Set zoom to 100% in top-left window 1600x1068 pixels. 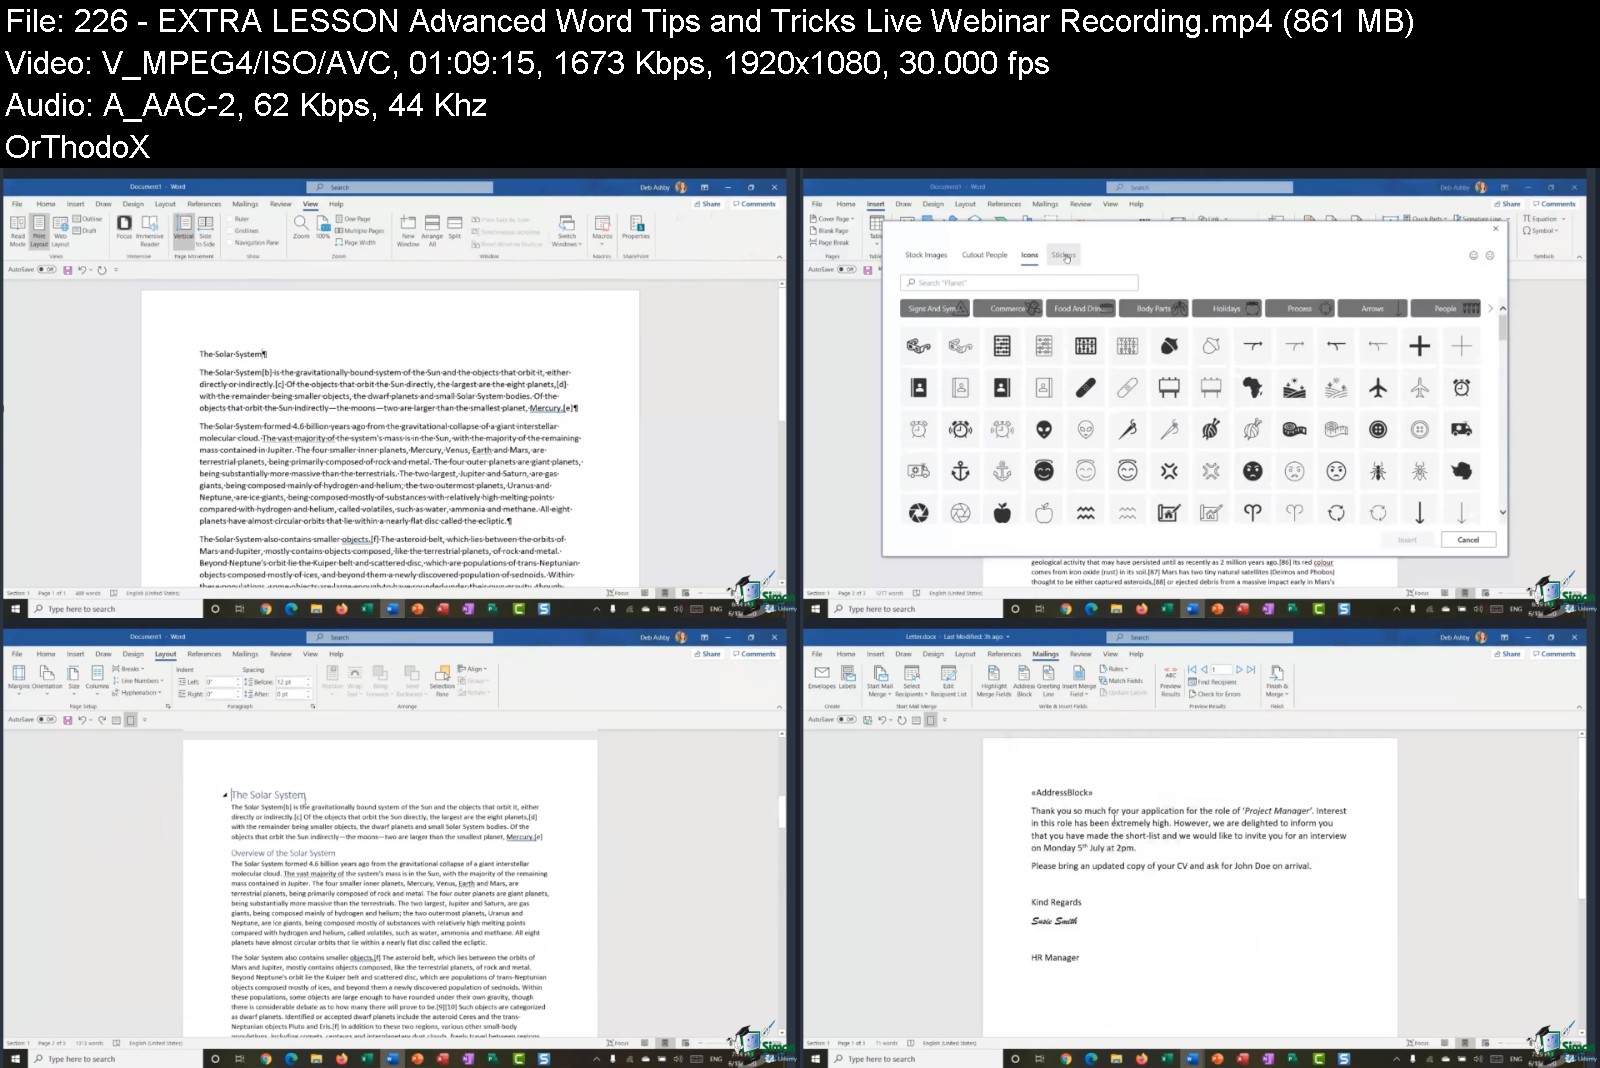323,228
